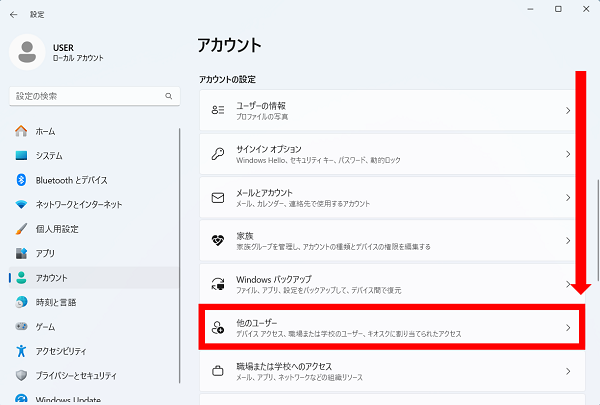Click the main page vertical scrollbar

[x=598, y=230]
